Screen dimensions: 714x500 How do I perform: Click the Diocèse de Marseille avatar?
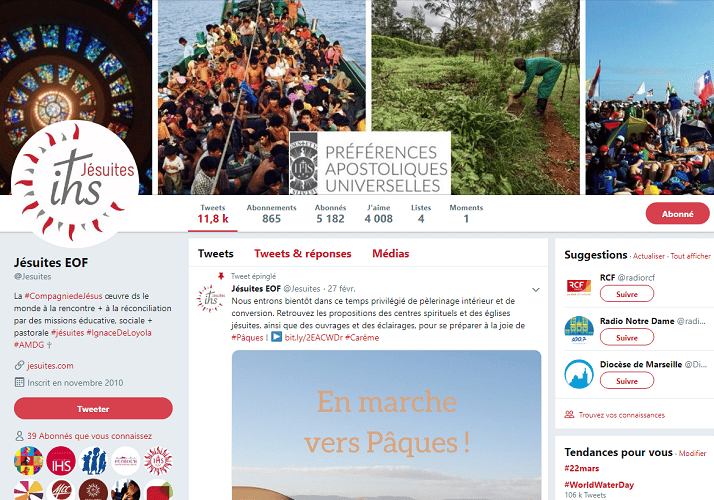click(x=579, y=374)
